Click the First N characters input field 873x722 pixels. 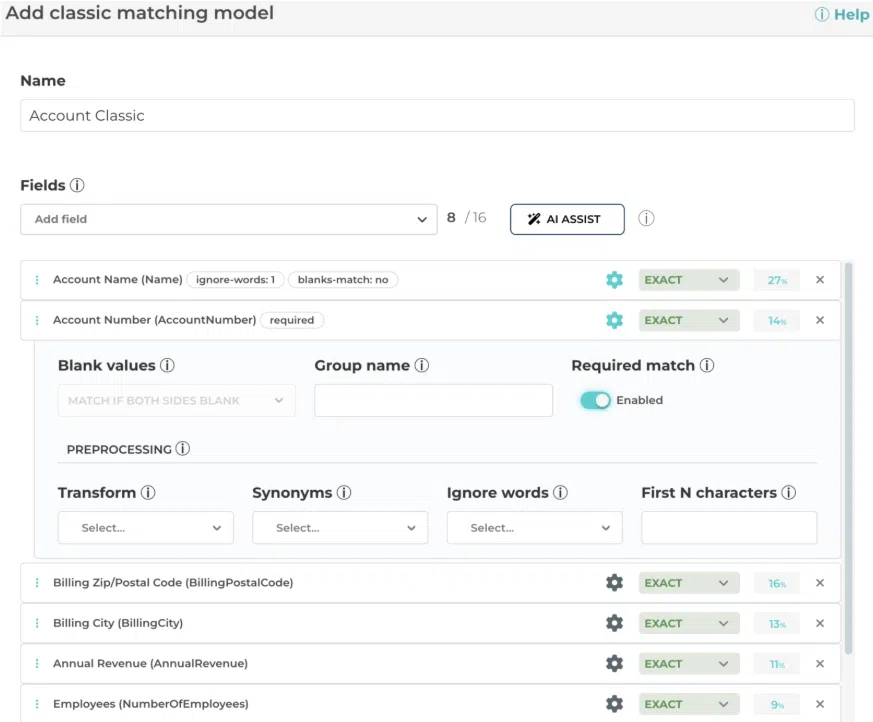coord(729,528)
